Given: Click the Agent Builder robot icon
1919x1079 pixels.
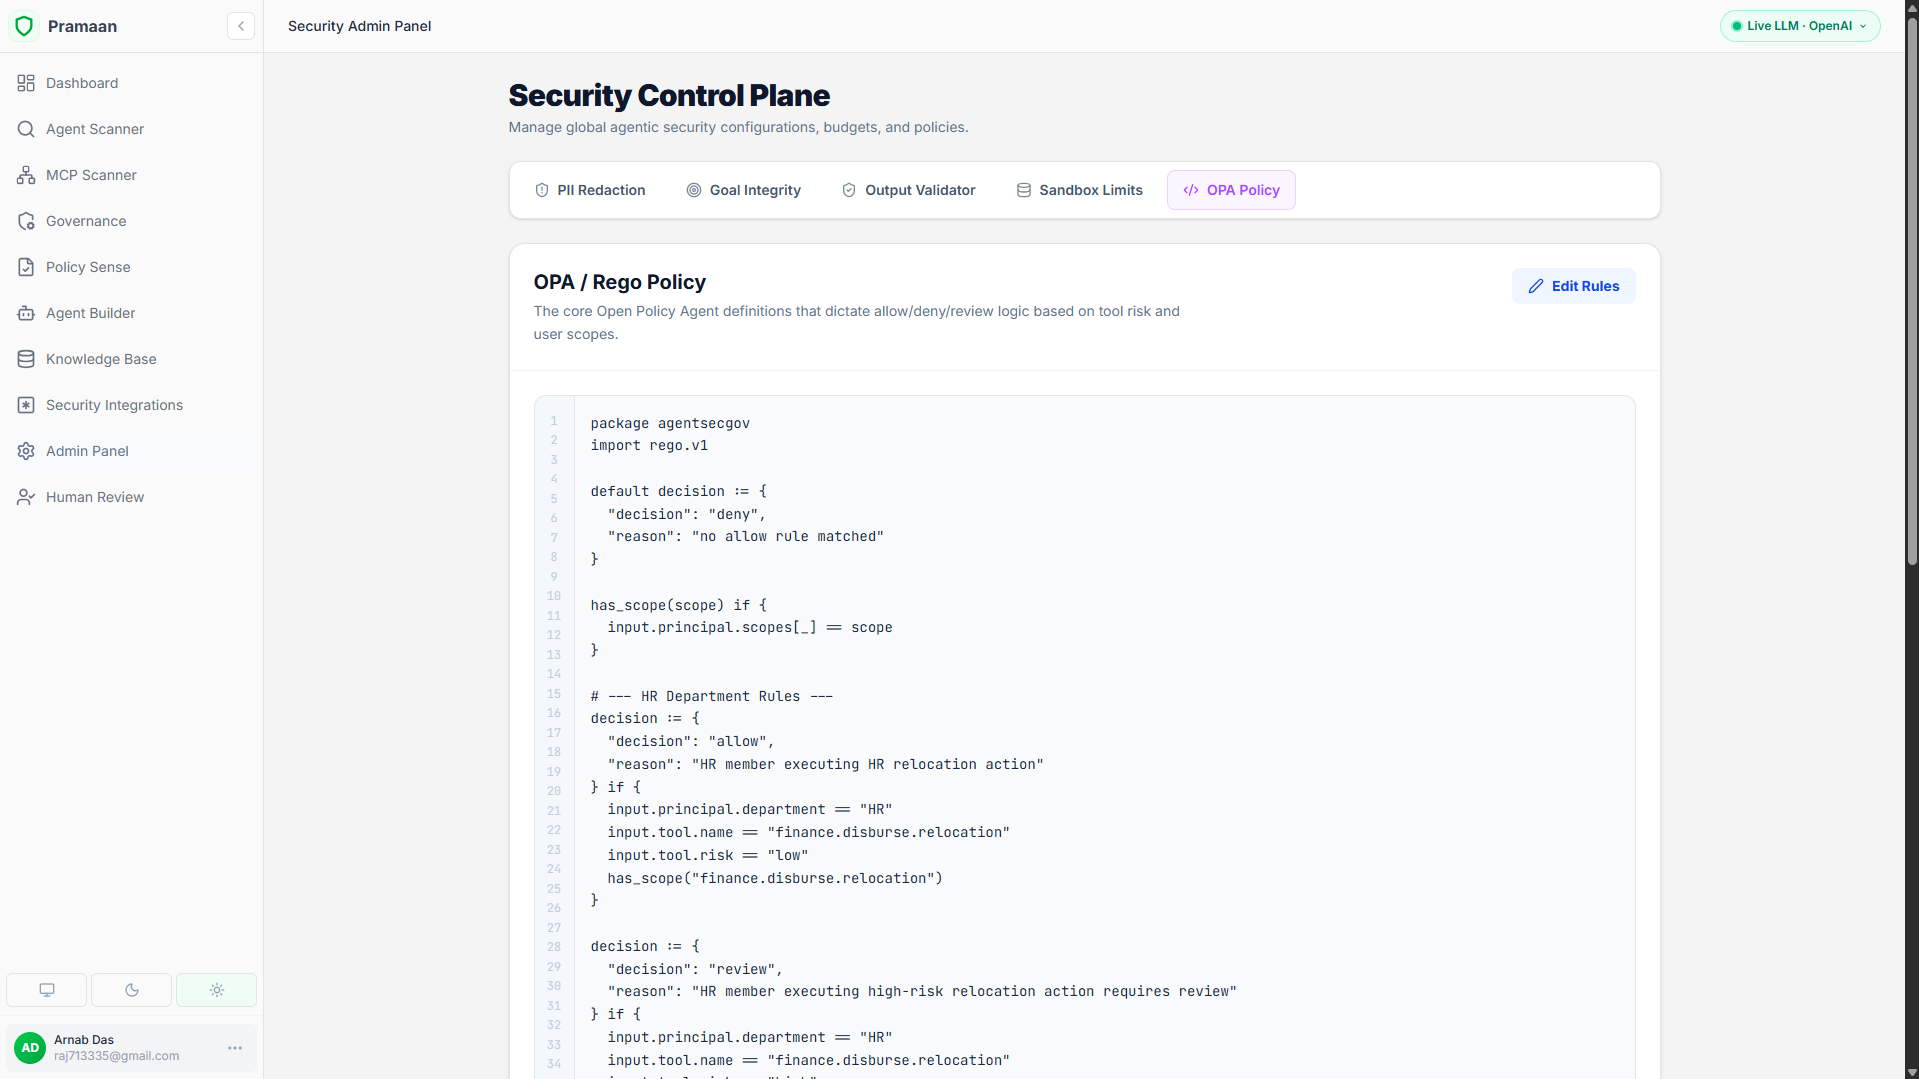Looking at the screenshot, I should pyautogui.click(x=26, y=313).
